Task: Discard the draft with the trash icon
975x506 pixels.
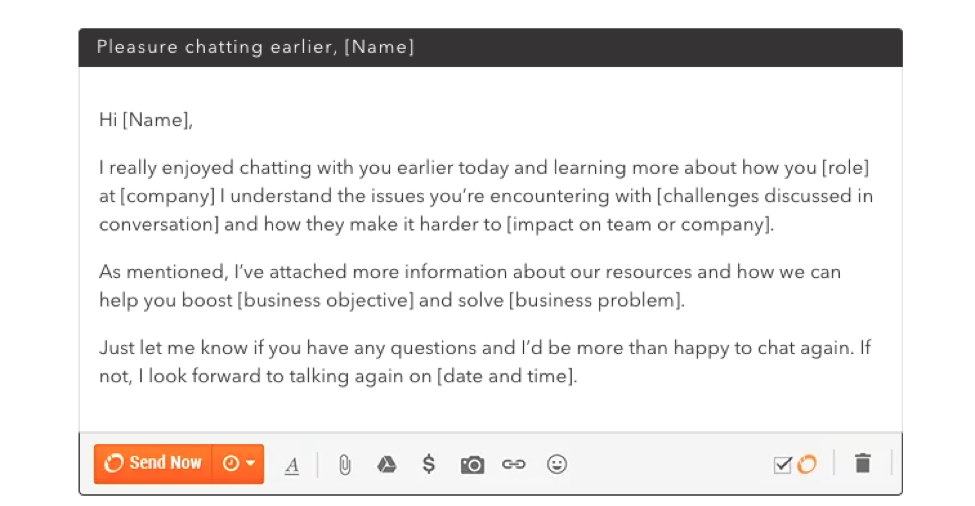Action: [863, 463]
